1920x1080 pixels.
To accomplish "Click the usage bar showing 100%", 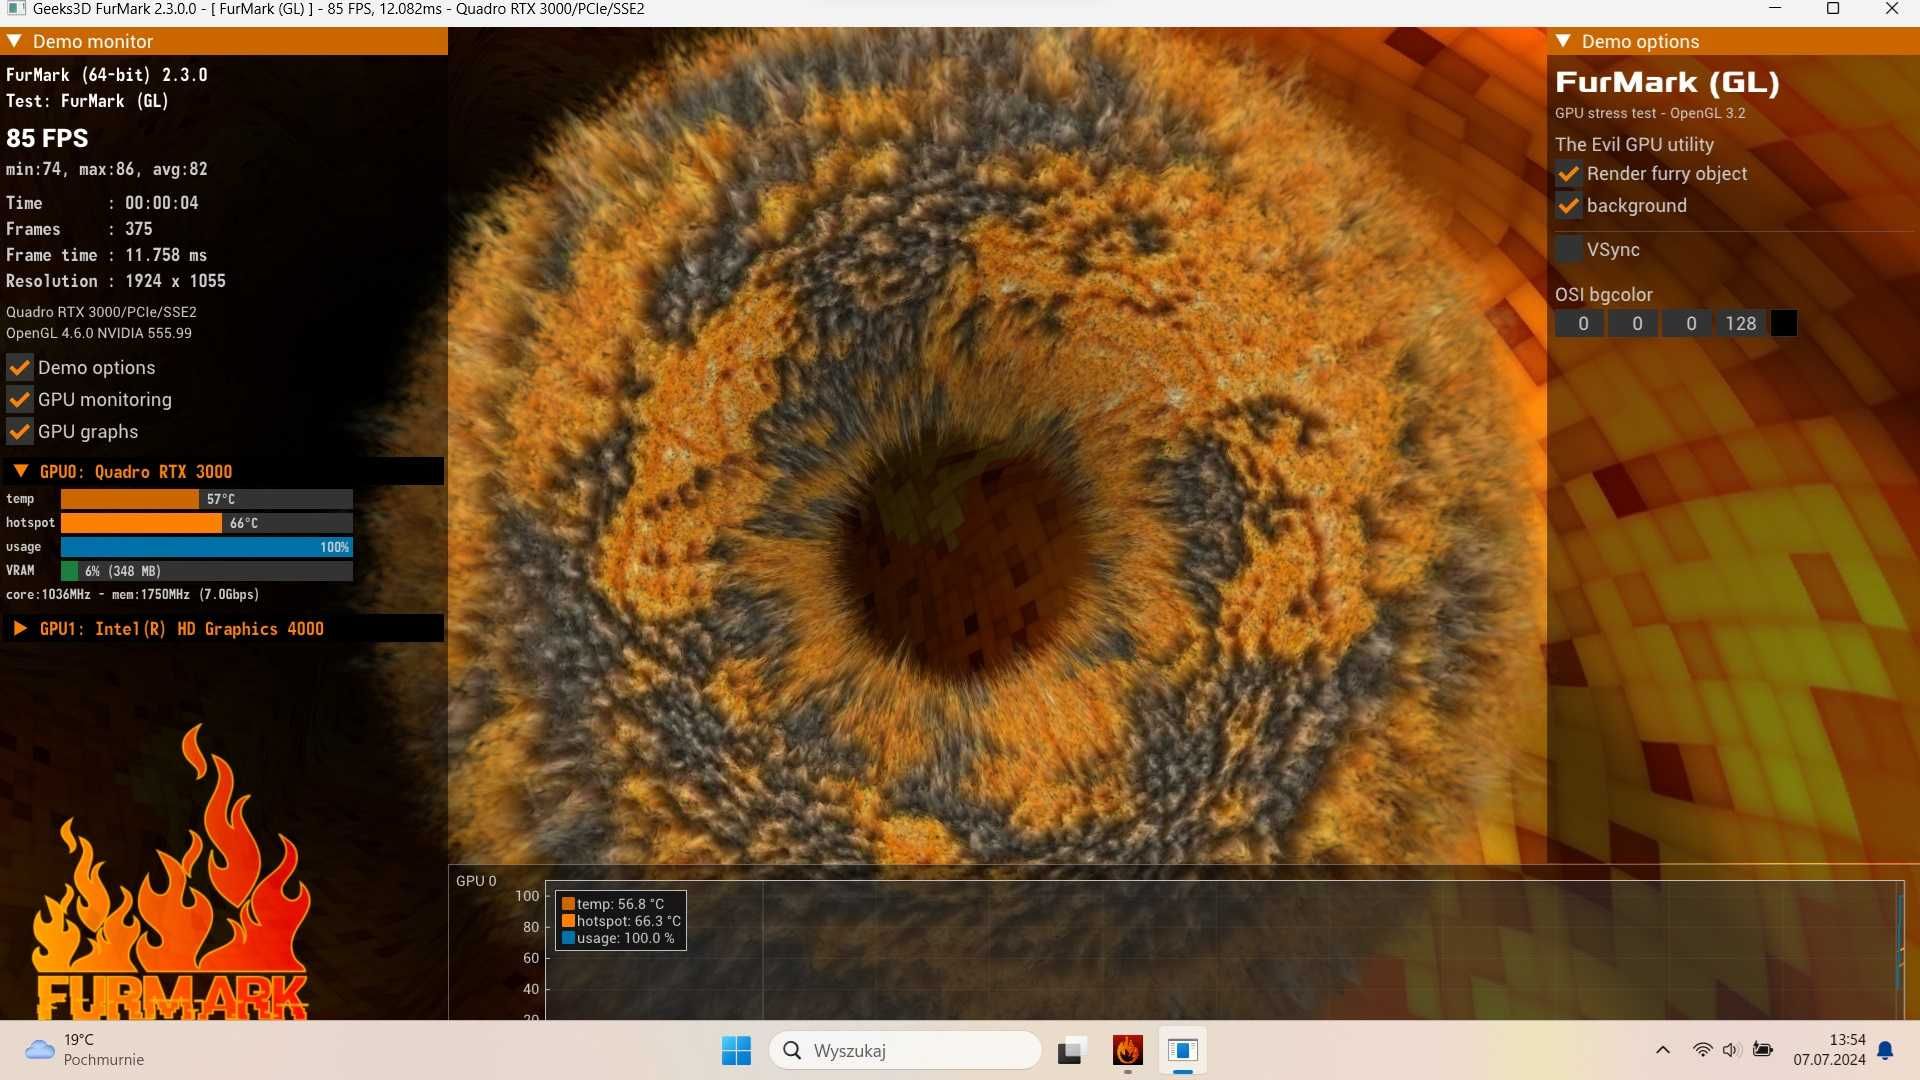I will 207,546.
